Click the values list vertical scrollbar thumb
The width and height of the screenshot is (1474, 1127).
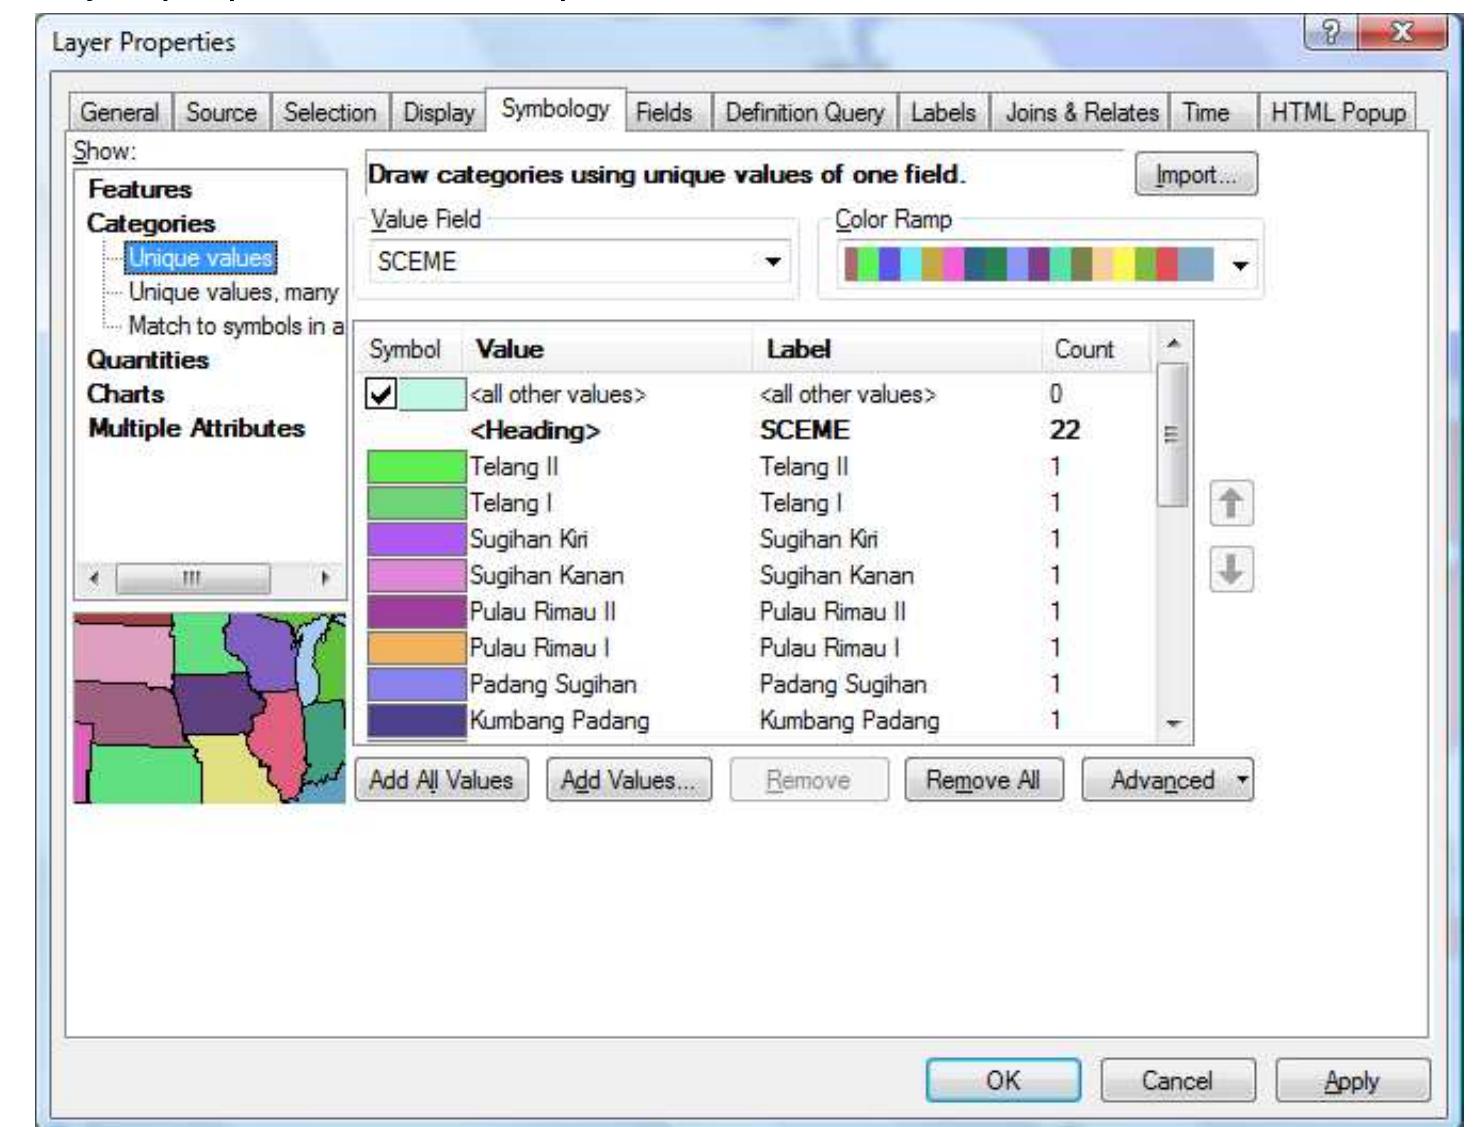point(1173,435)
